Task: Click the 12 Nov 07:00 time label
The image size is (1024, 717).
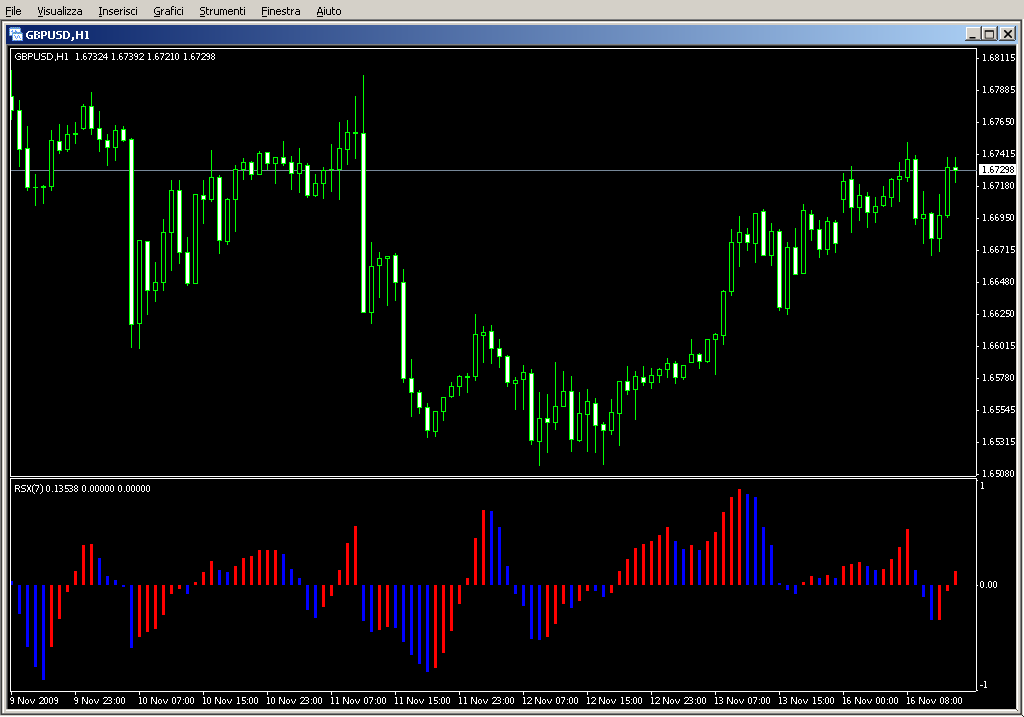Action: (x=550, y=701)
